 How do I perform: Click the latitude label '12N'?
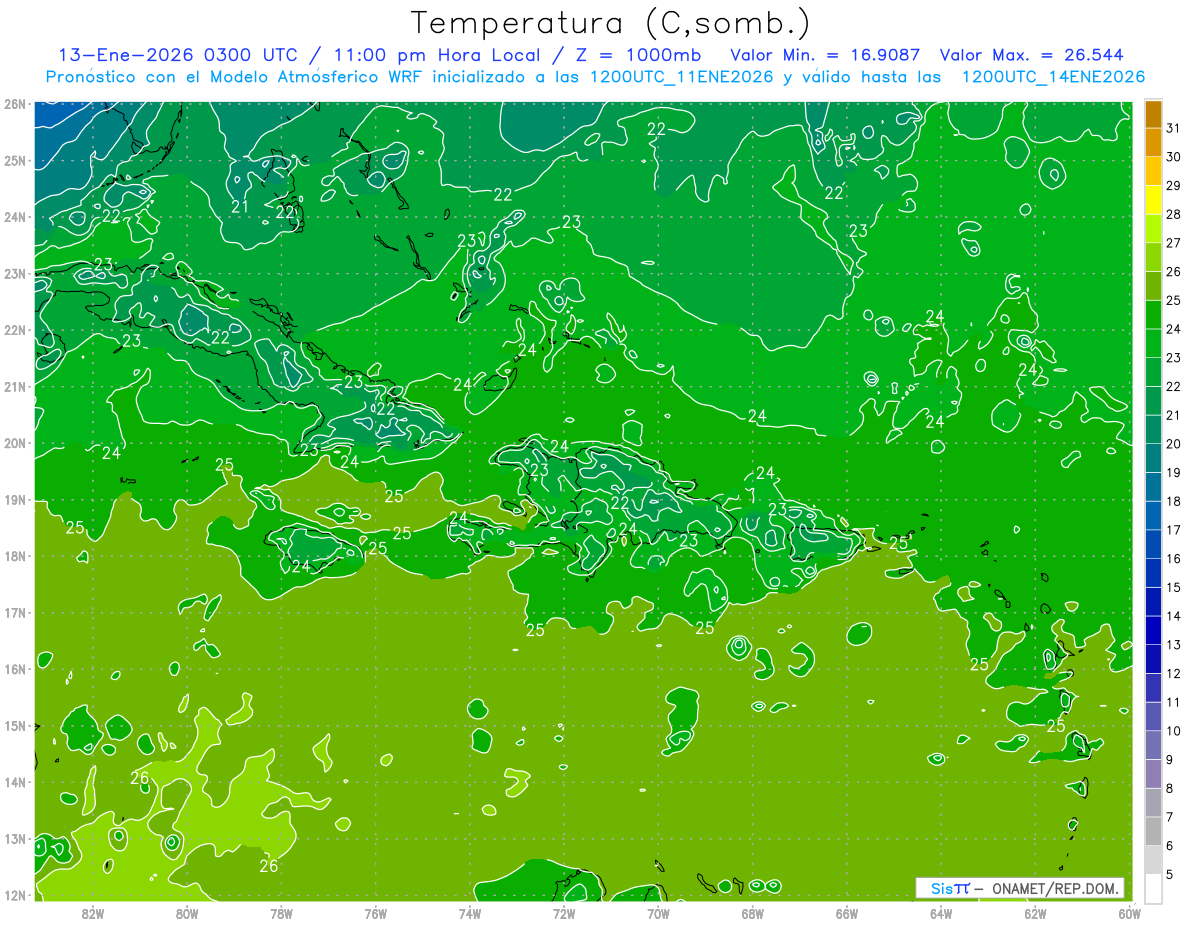(x=15, y=895)
